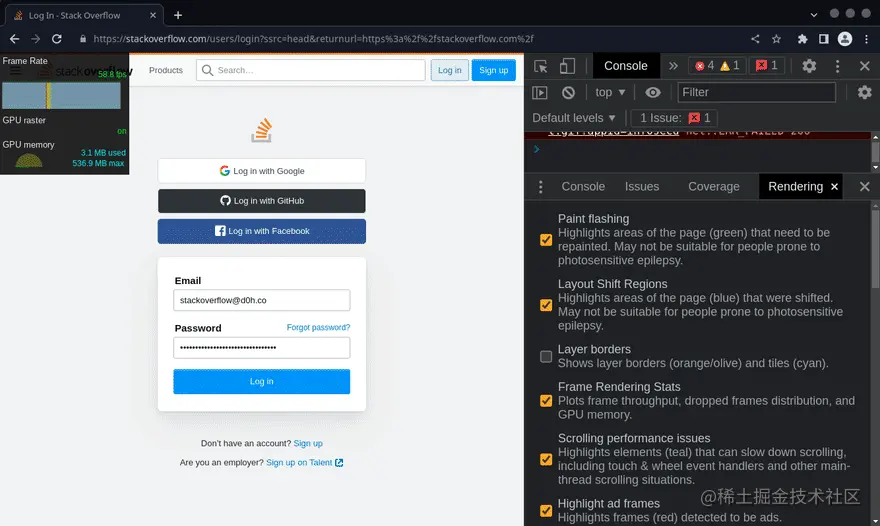The image size is (880, 526).
Task: Activate the DevTools inspect element tool
Action: [540, 66]
